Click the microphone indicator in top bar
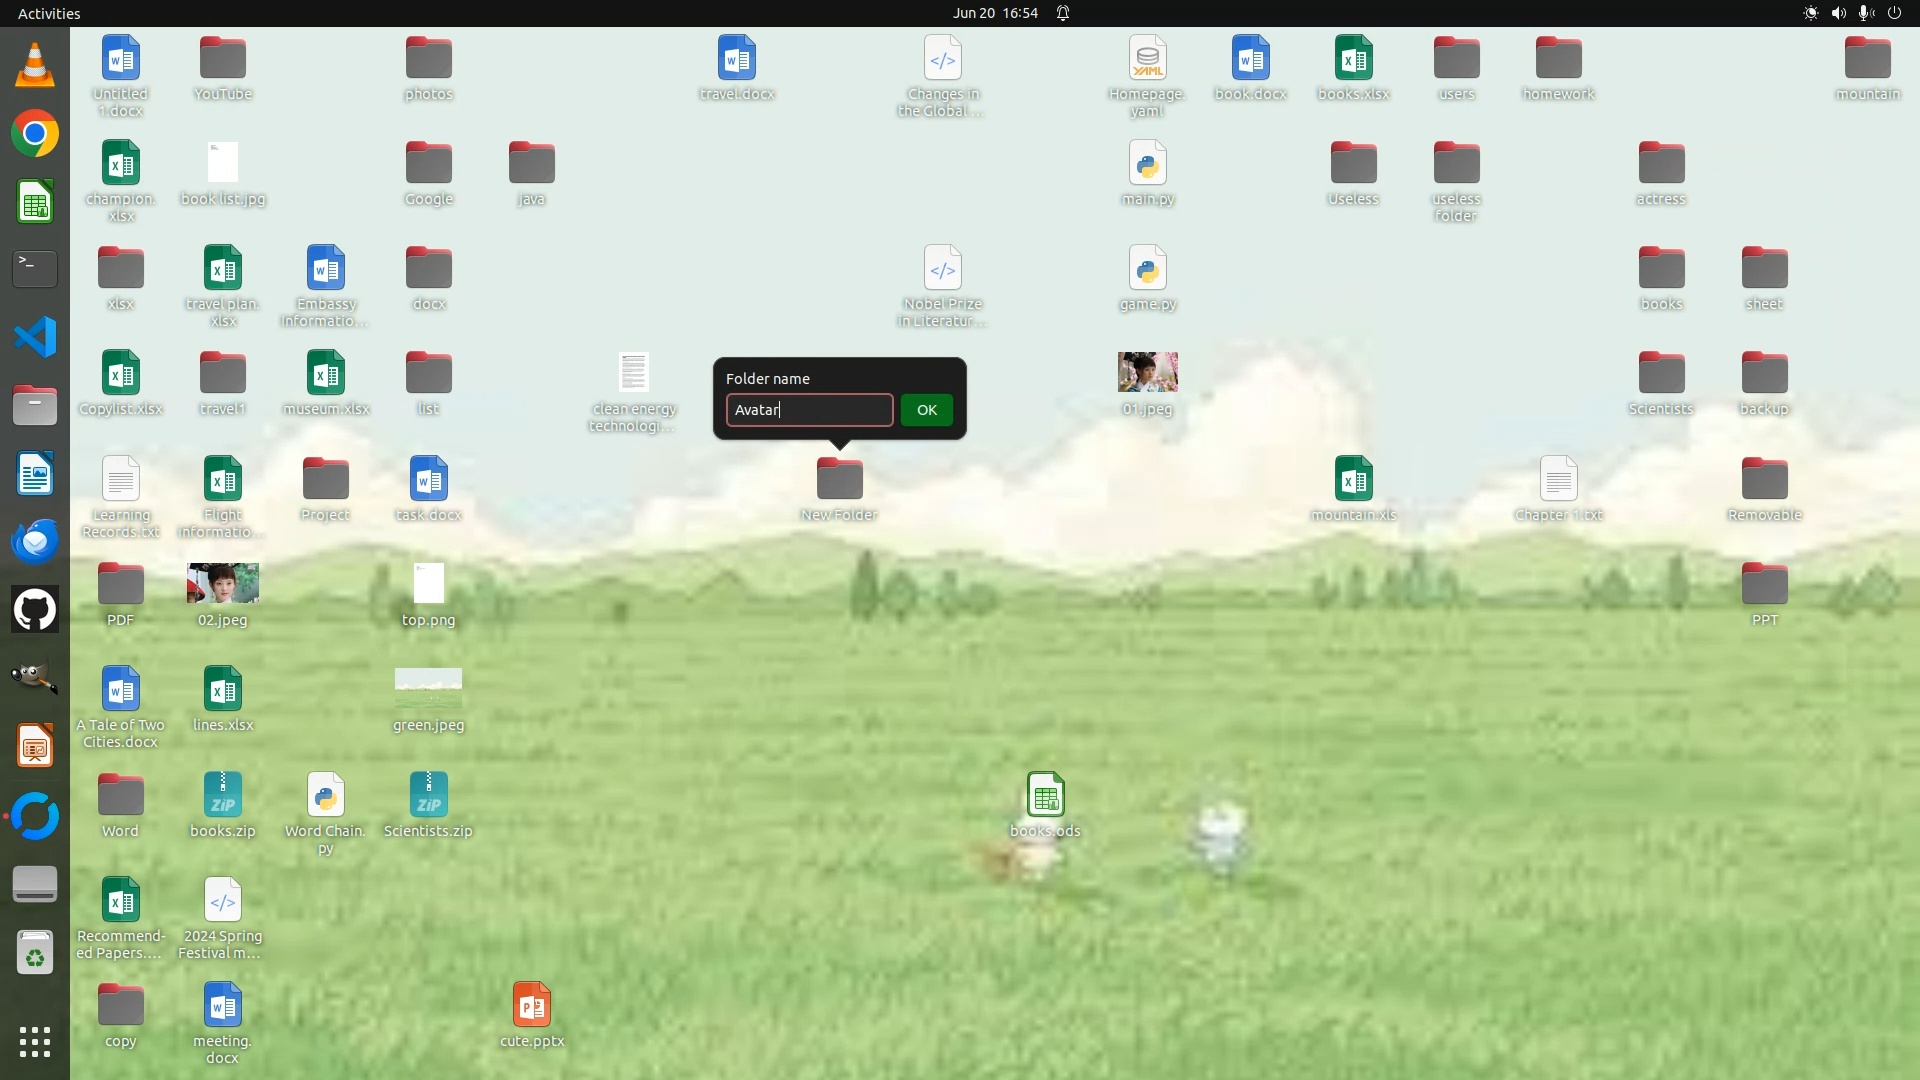This screenshot has width=1920, height=1080. (x=1866, y=13)
